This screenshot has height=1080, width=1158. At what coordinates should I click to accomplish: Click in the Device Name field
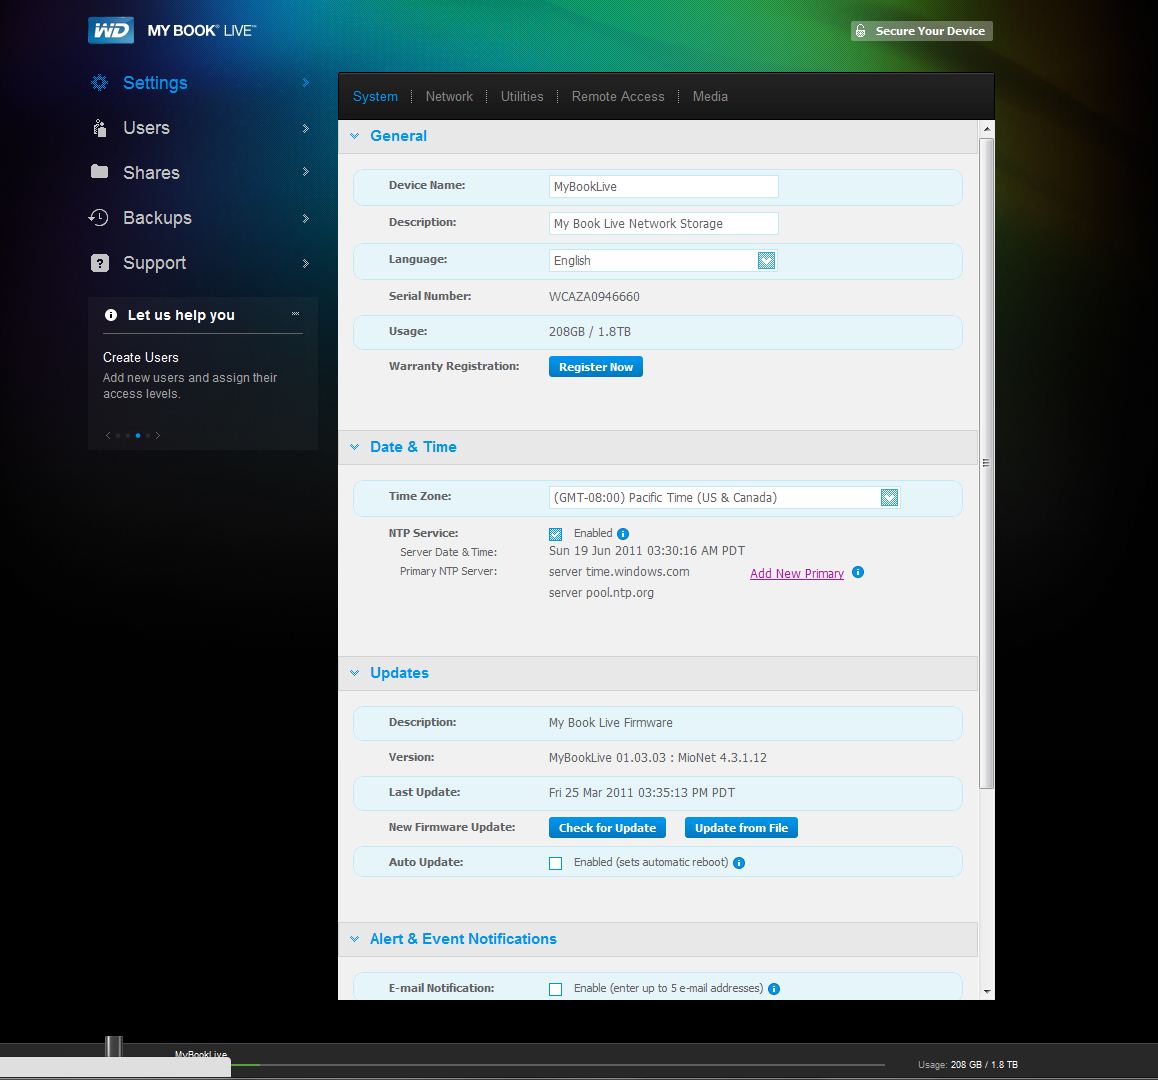[663, 187]
